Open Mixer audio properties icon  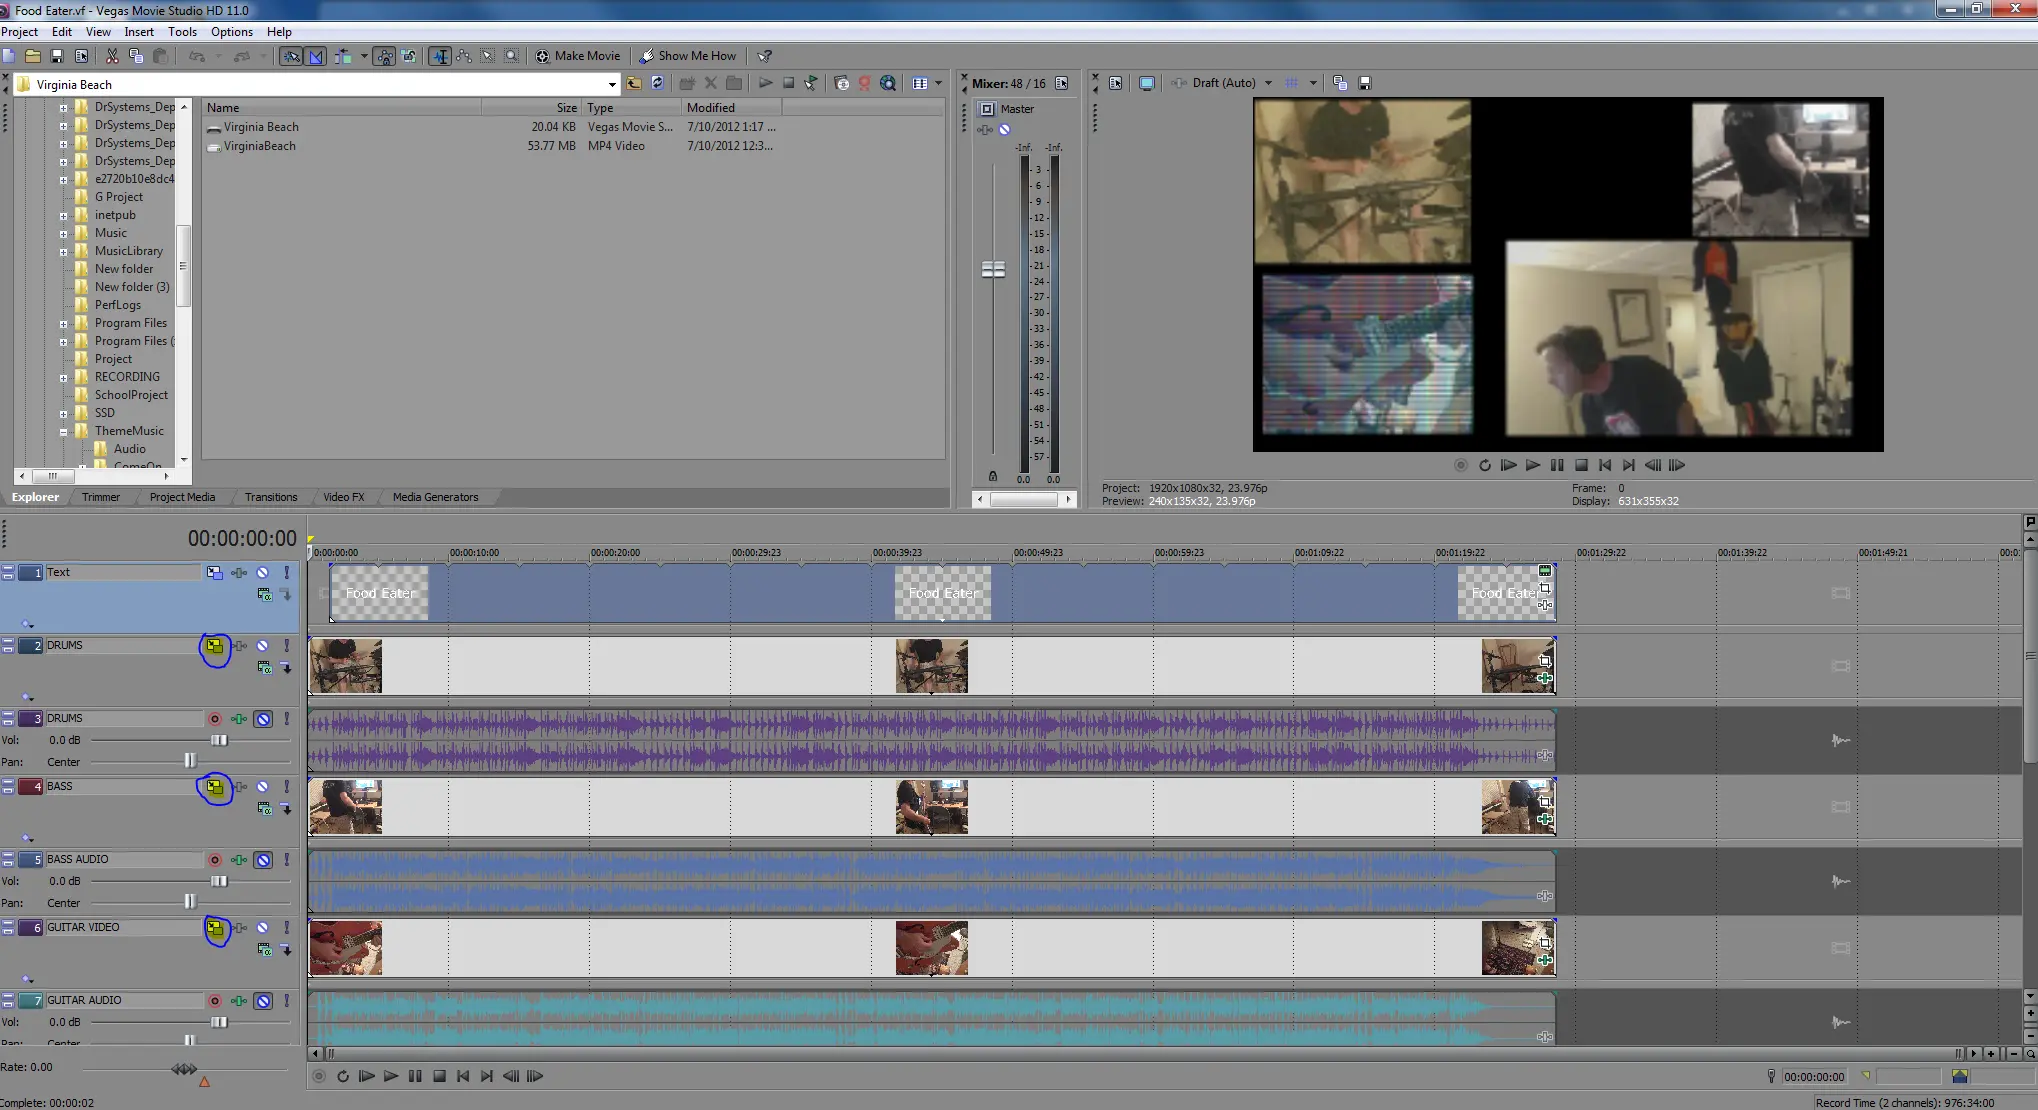[x=1062, y=83]
